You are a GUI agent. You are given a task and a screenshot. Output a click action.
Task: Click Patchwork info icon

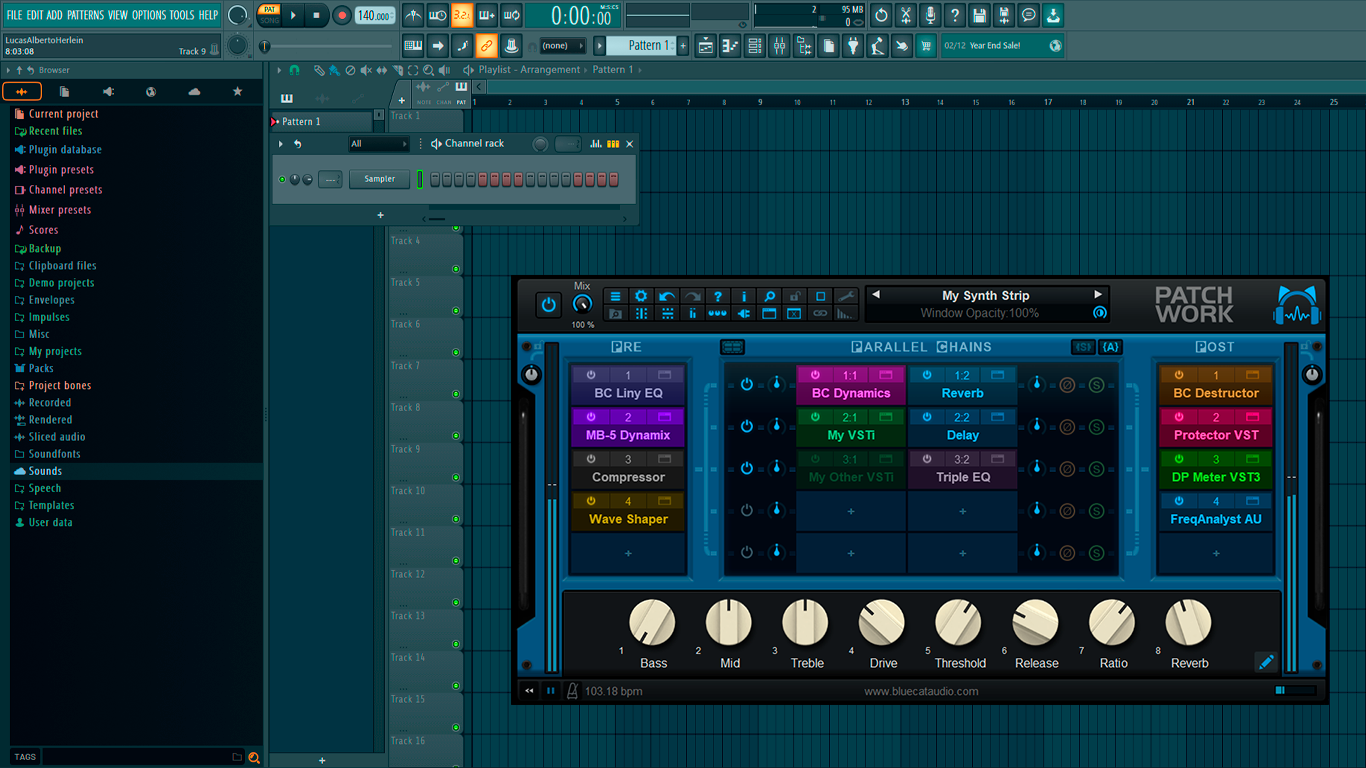(x=743, y=296)
